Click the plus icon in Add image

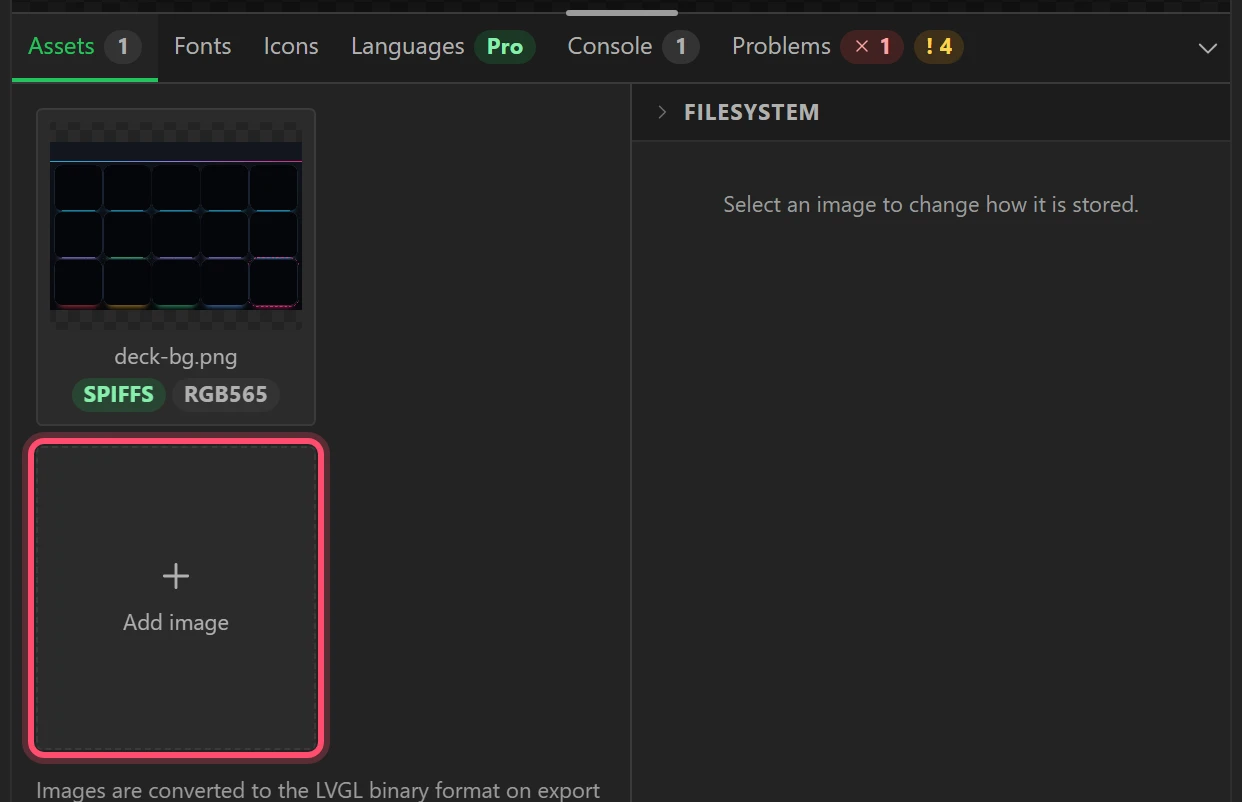point(176,576)
